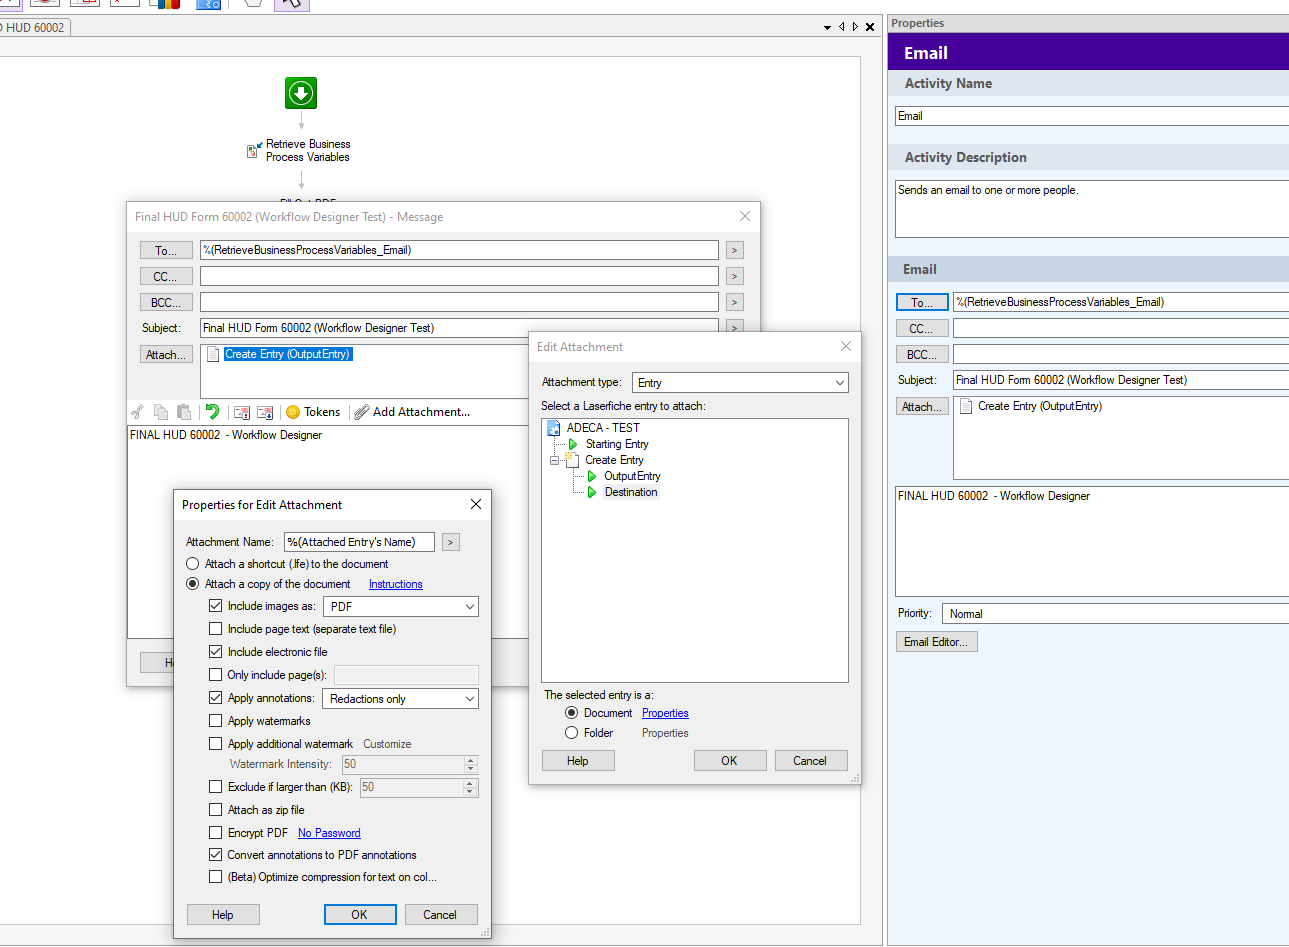Click the Add Attachment paperclip icon
The height and width of the screenshot is (947, 1289).
click(x=362, y=412)
